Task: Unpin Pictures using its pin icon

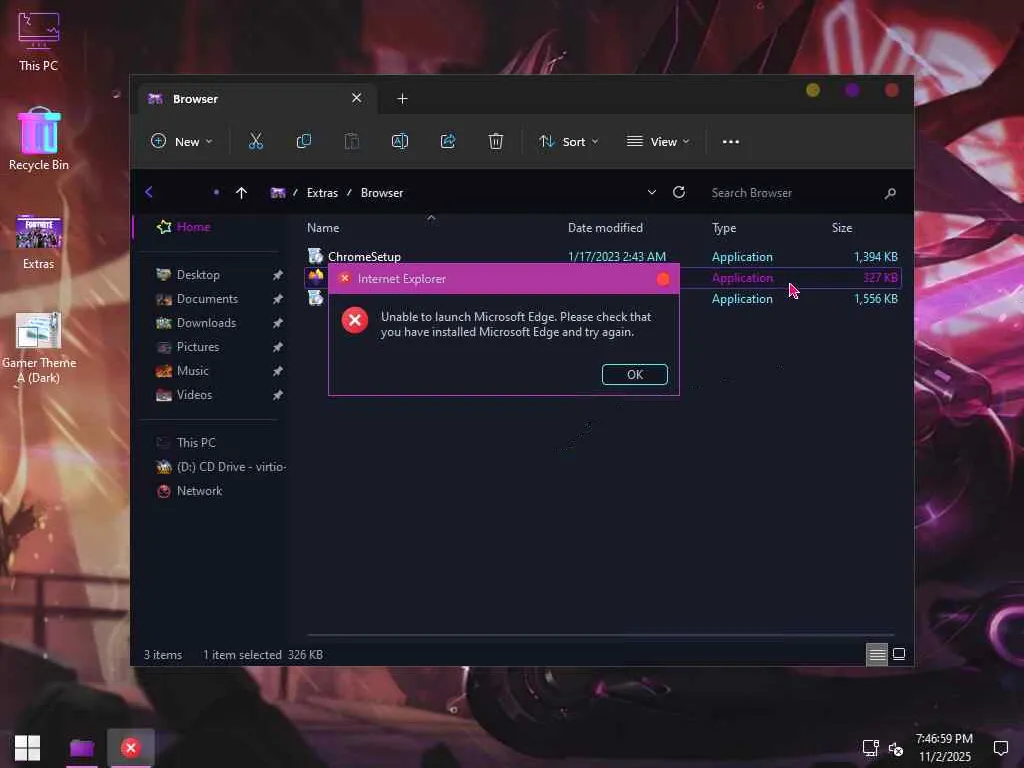Action: click(278, 347)
